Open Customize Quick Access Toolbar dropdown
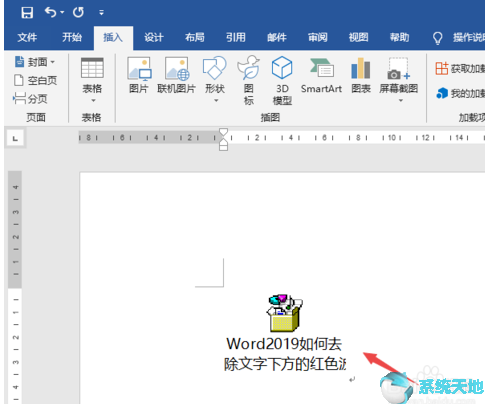 [101, 13]
